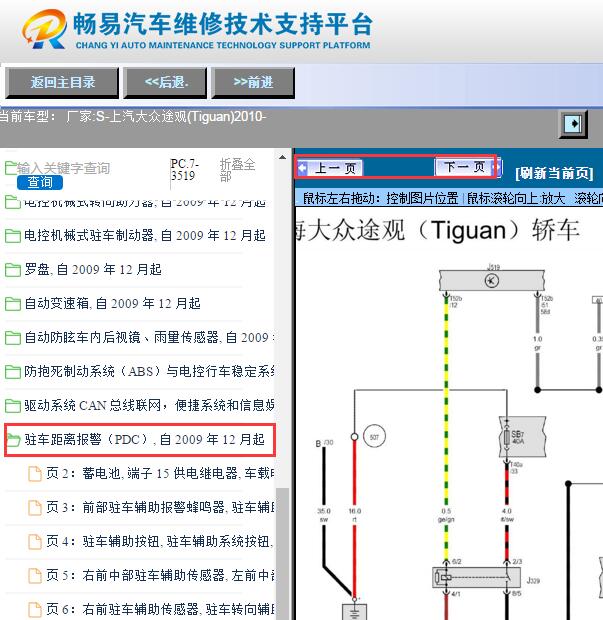This screenshot has width=603, height=620.
Task: Click the PC.7-3519 text
Action: coord(185,170)
